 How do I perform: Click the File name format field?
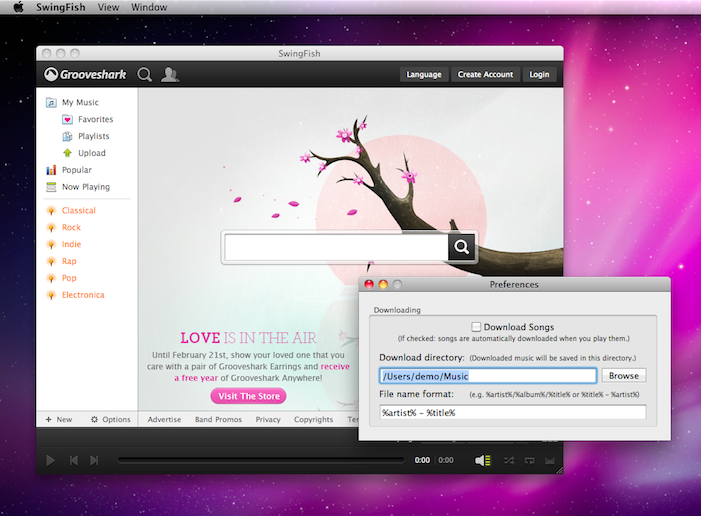(512, 412)
